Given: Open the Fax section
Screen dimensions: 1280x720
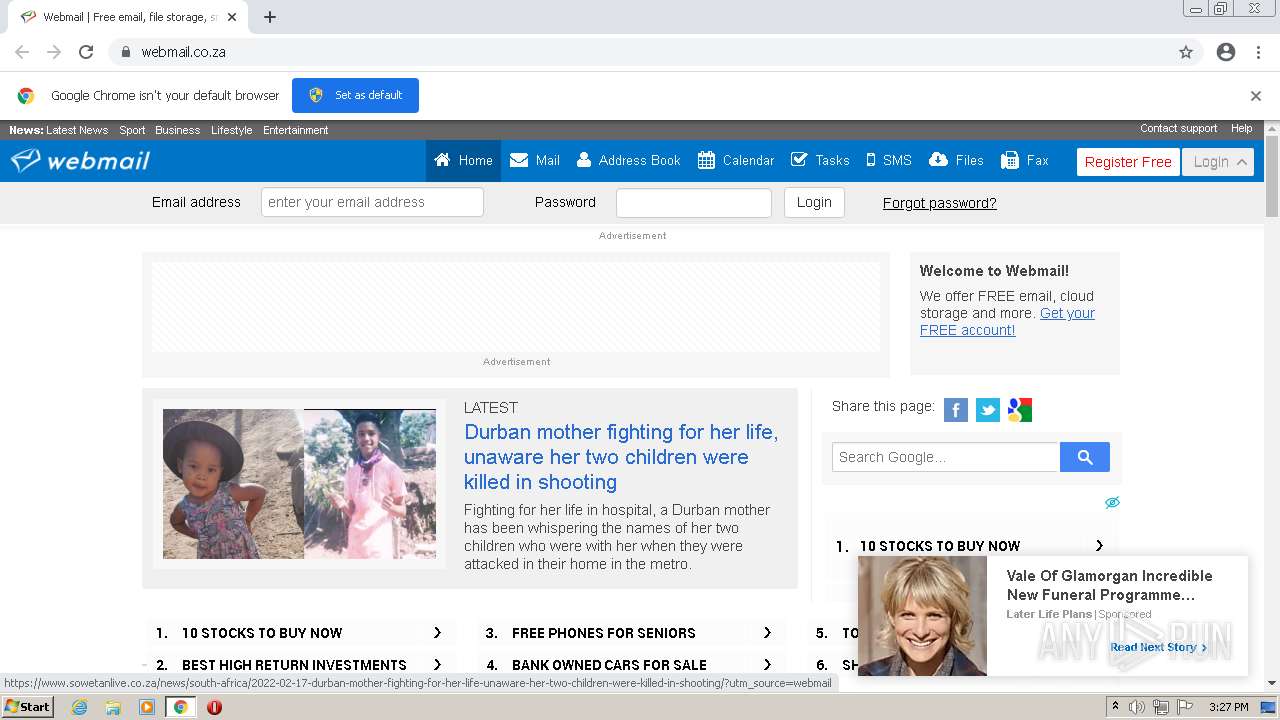Looking at the screenshot, I should 1025,160.
